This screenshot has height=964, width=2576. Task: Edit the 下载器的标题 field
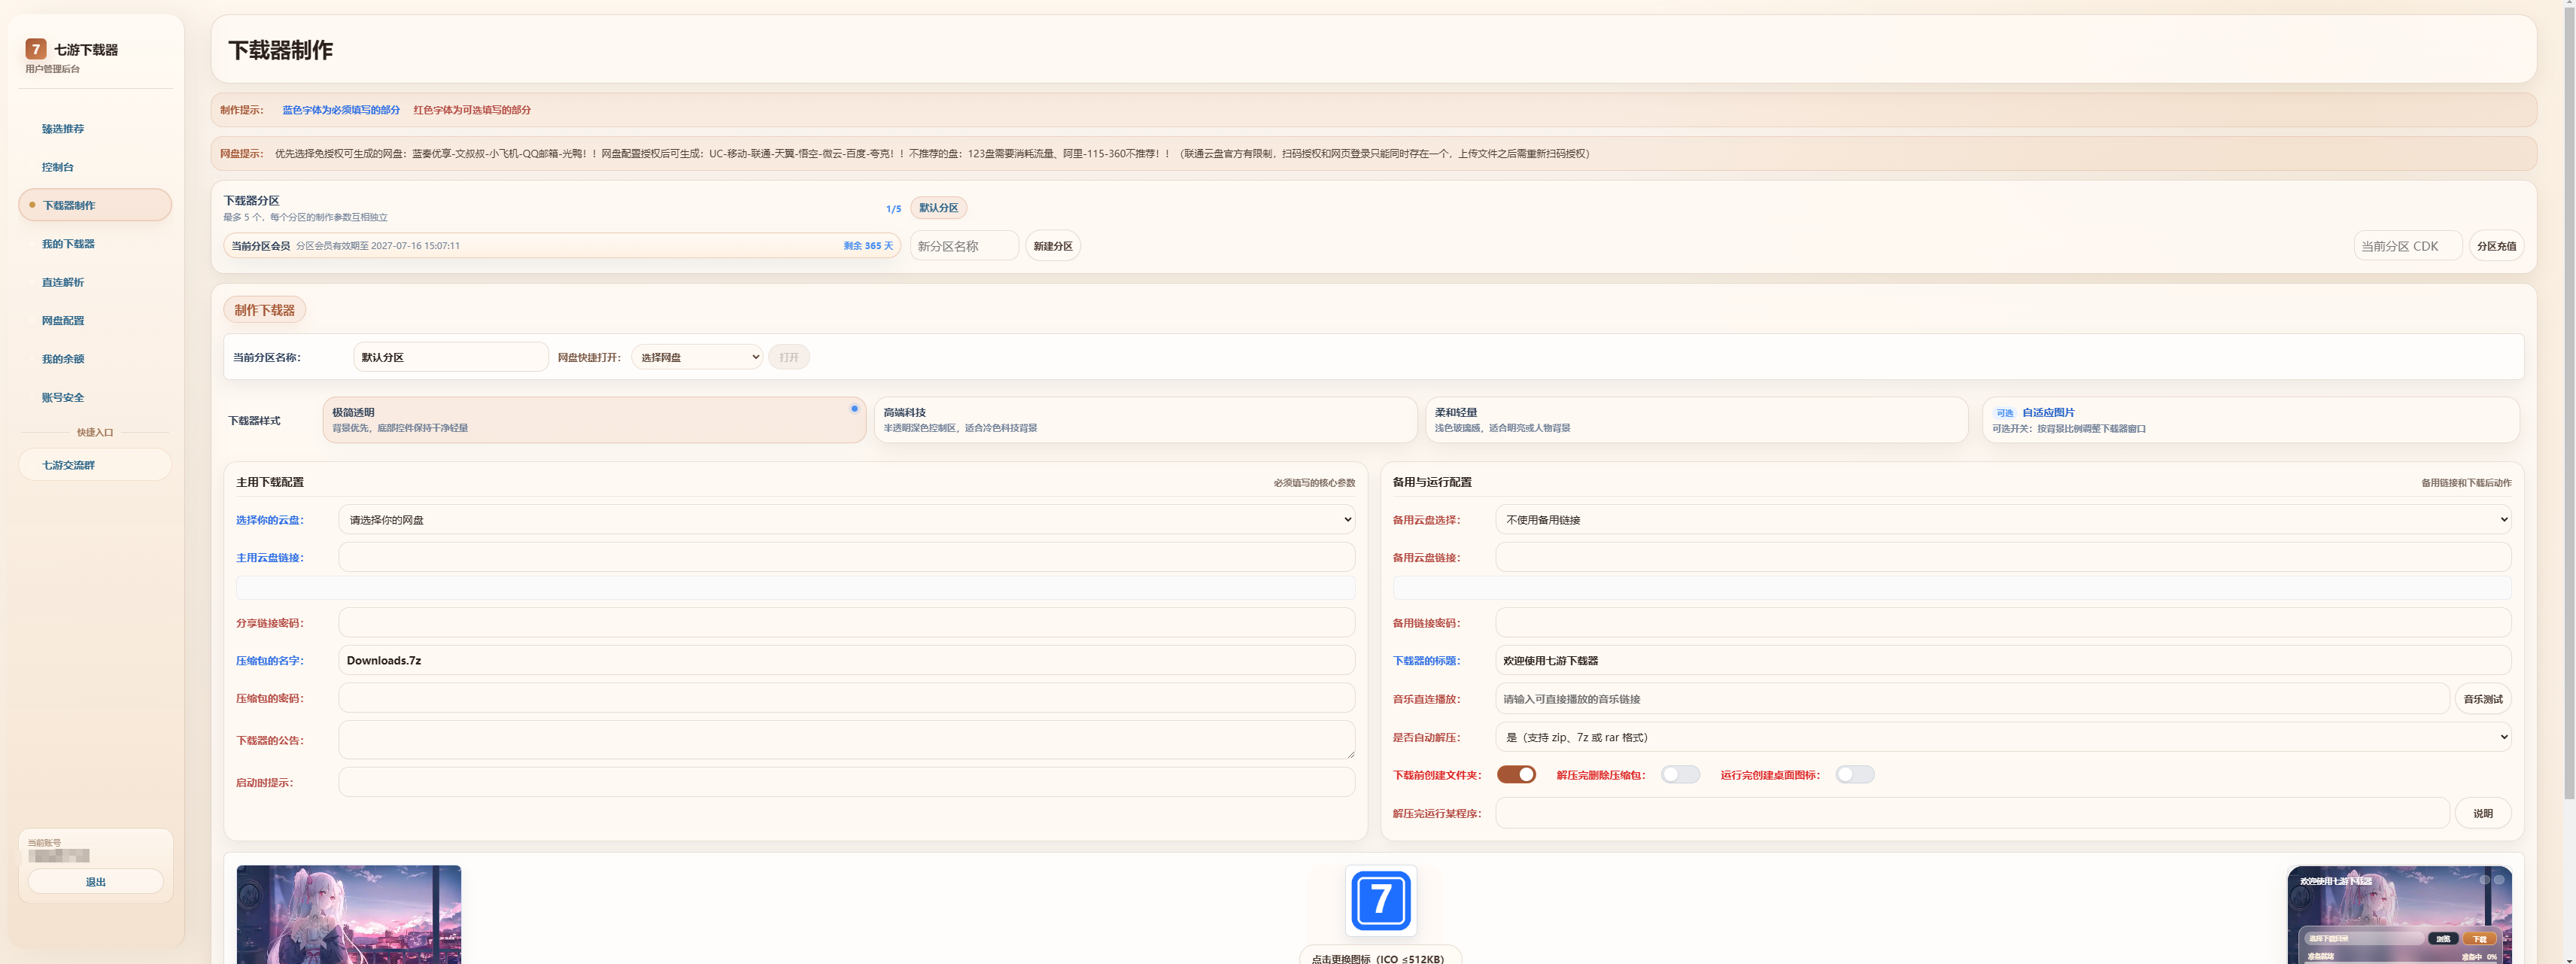(2003, 660)
